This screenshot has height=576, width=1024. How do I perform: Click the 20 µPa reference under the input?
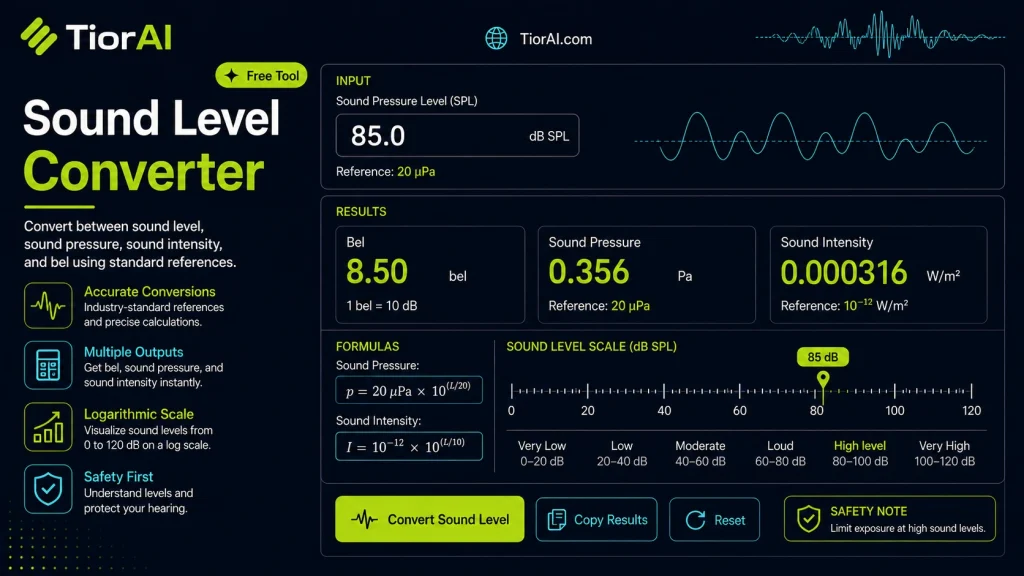(416, 172)
